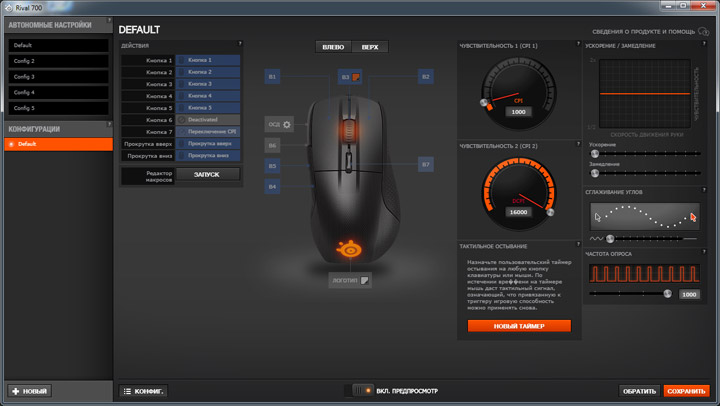Viewport: 720px width, 406px height.
Task: Click the Ускорение slider handle
Action: 595,153
